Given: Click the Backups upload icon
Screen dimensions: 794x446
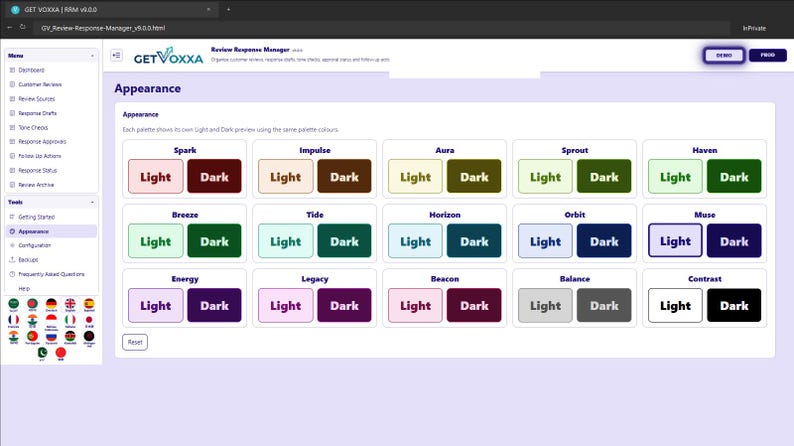Looking at the screenshot, I should (x=12, y=259).
